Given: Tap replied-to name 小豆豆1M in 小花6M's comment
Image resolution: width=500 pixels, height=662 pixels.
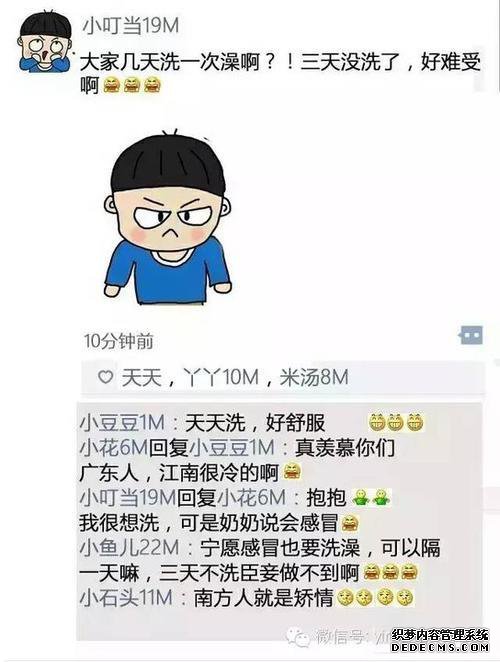Looking at the screenshot, I should 232,448.
